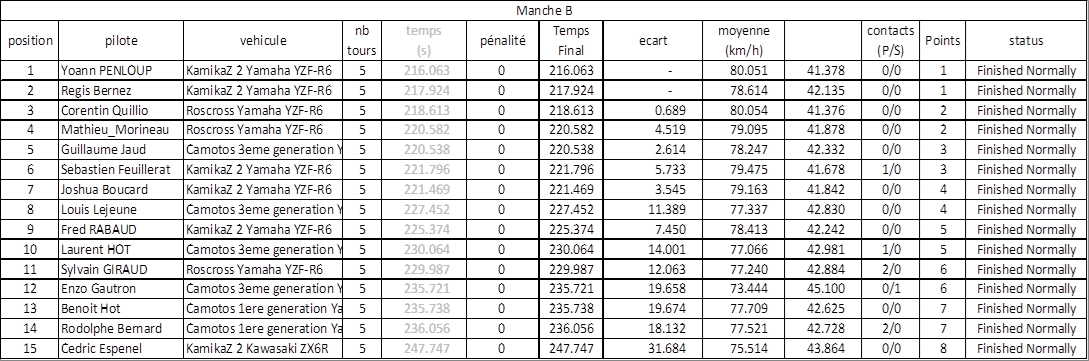This screenshot has height=361, width=1089.
Task: Click Cedric Espenel's Kawasaki ZX6R vehicle cell
Action: pos(263,349)
